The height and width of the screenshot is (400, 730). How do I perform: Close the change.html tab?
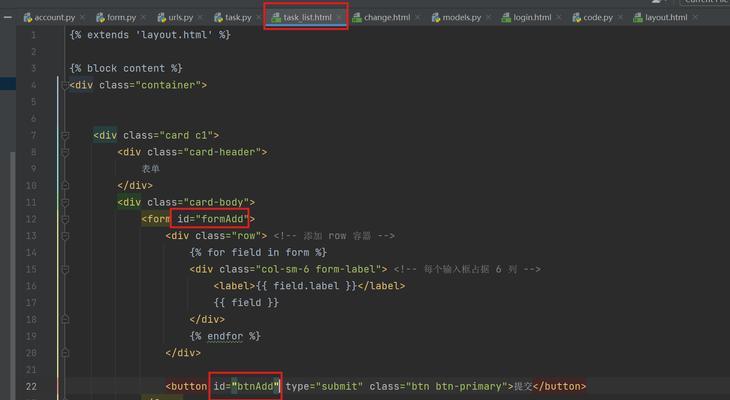(418, 17)
